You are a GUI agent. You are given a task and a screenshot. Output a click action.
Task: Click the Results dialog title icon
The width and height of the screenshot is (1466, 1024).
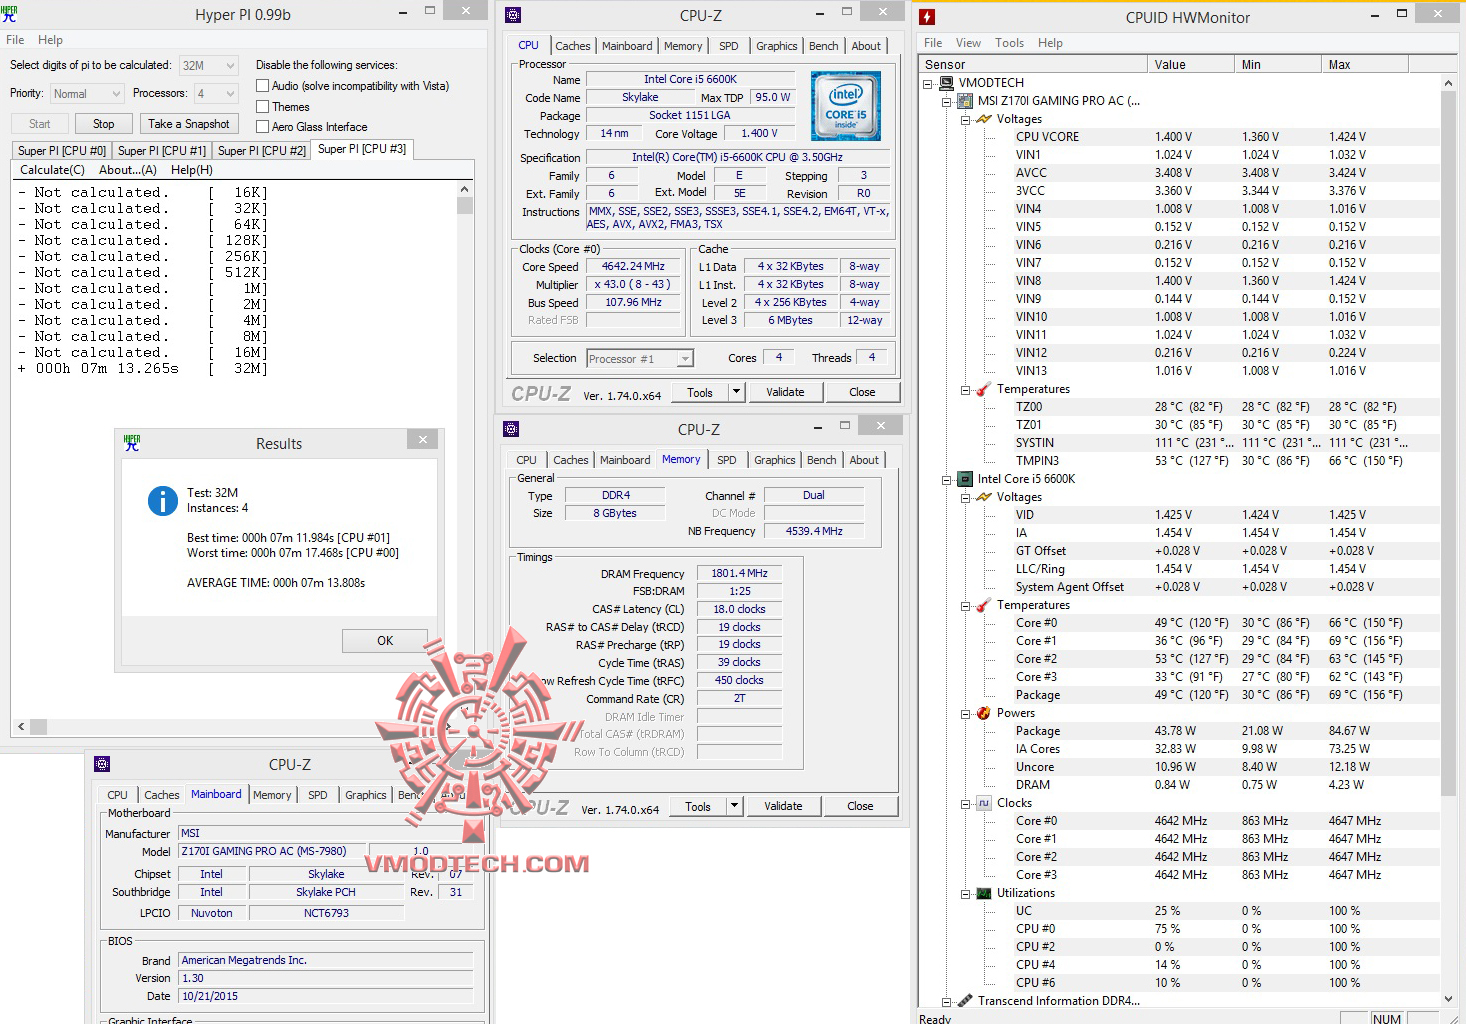pos(132,442)
